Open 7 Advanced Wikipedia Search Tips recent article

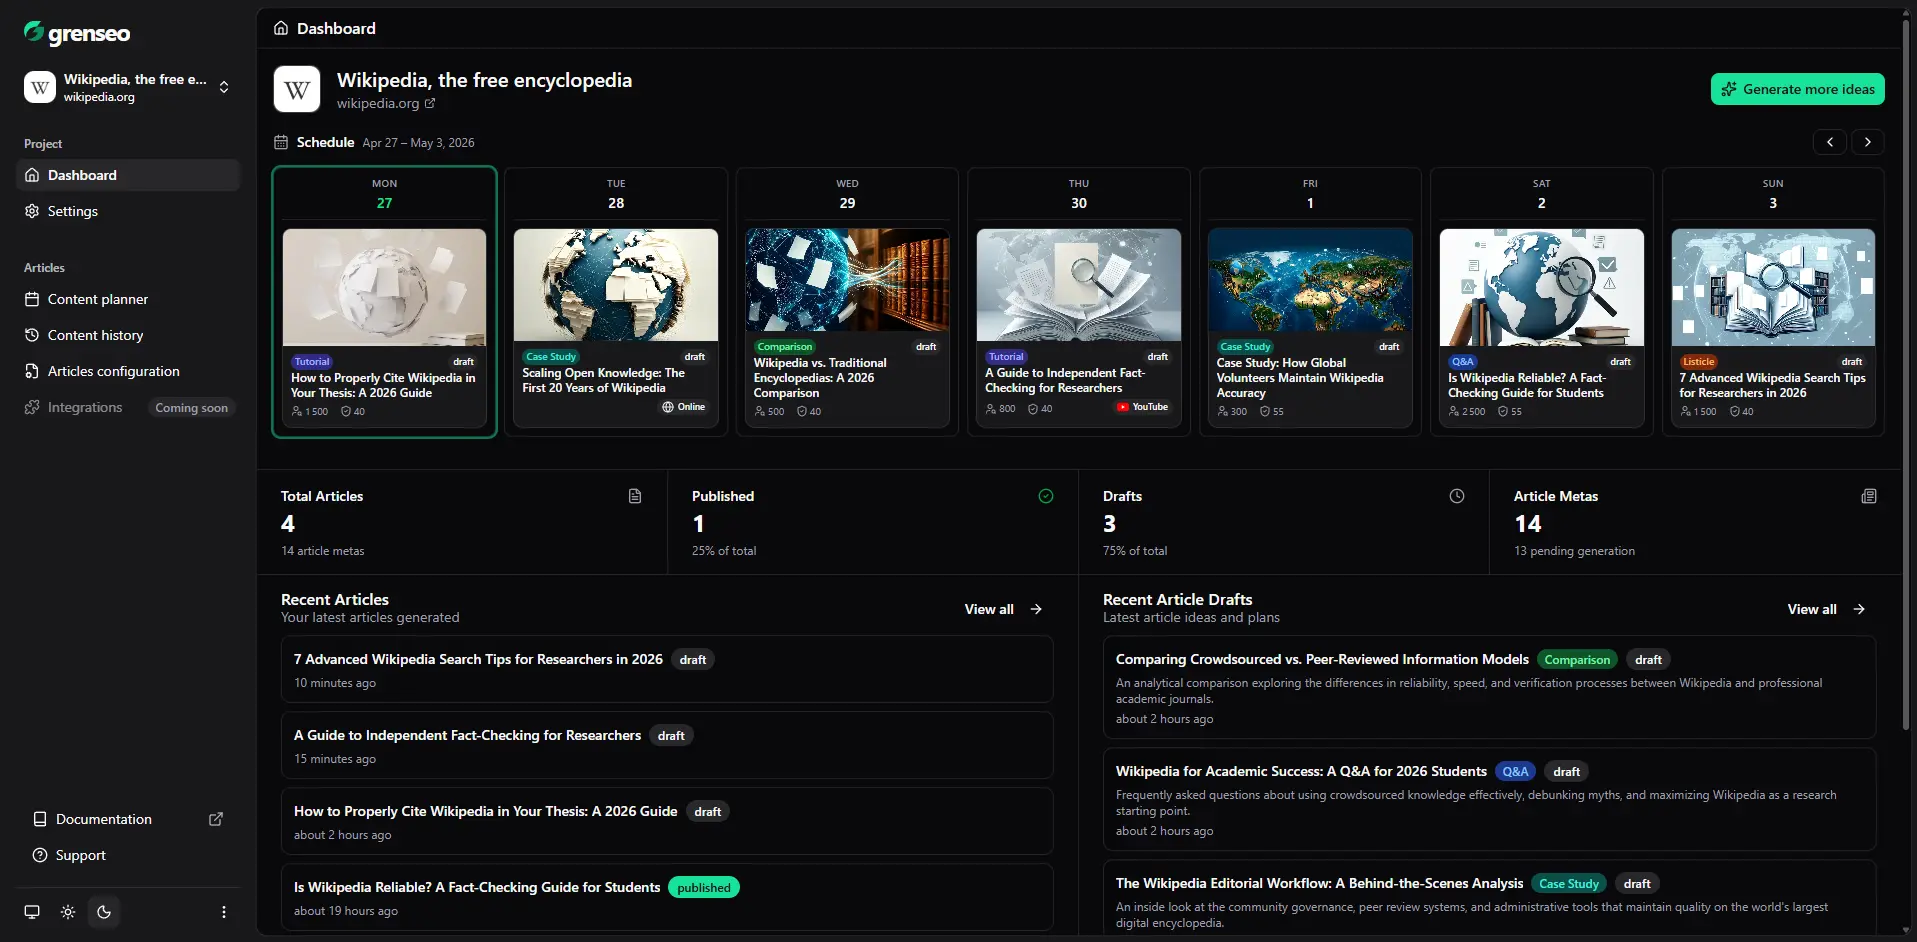[667, 670]
